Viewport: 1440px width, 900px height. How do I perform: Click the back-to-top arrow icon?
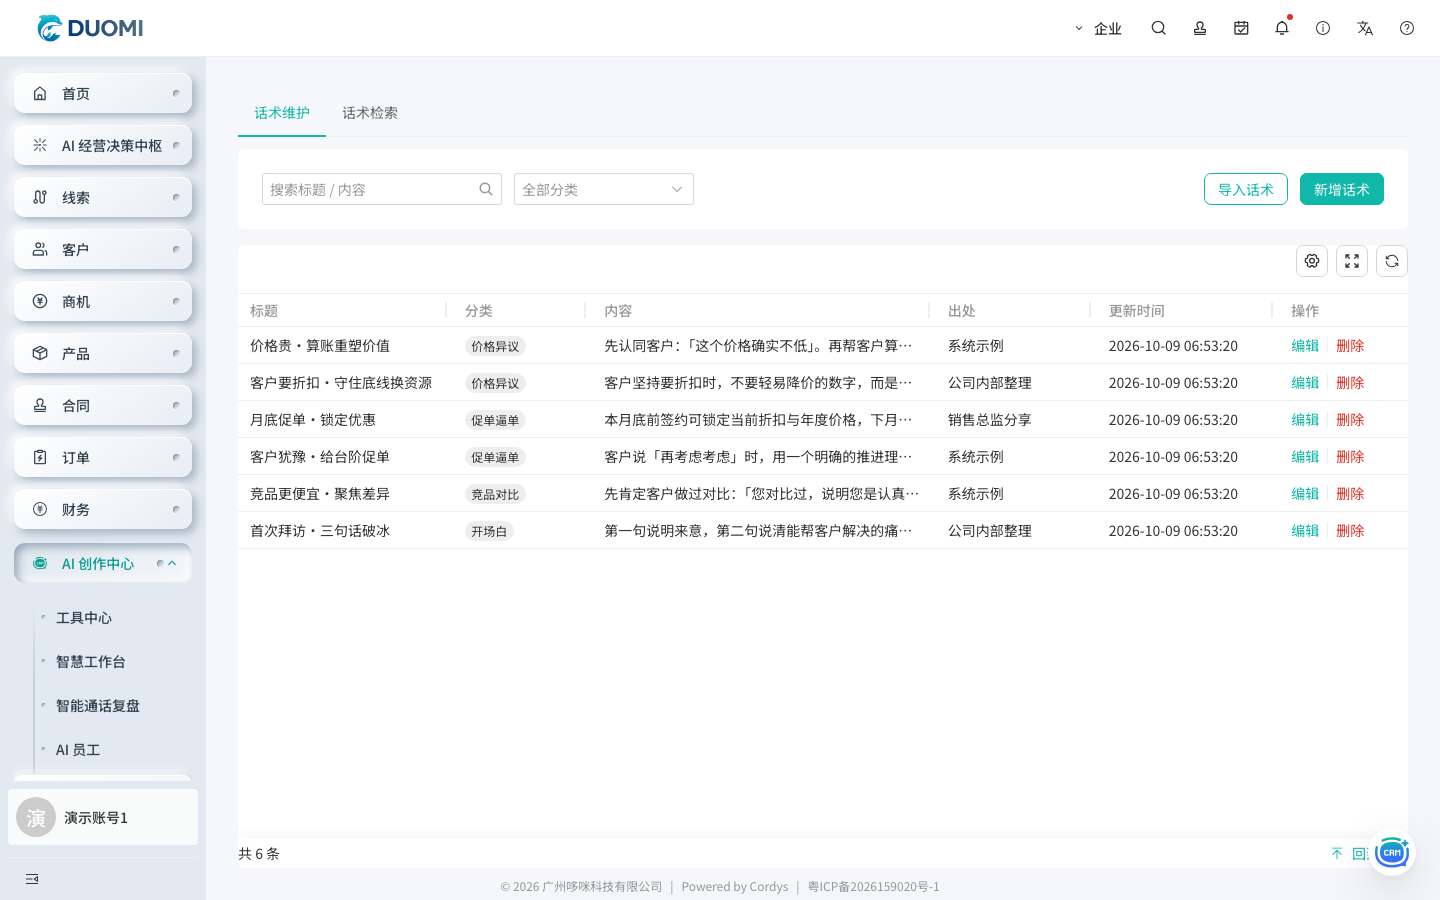click(x=1337, y=853)
